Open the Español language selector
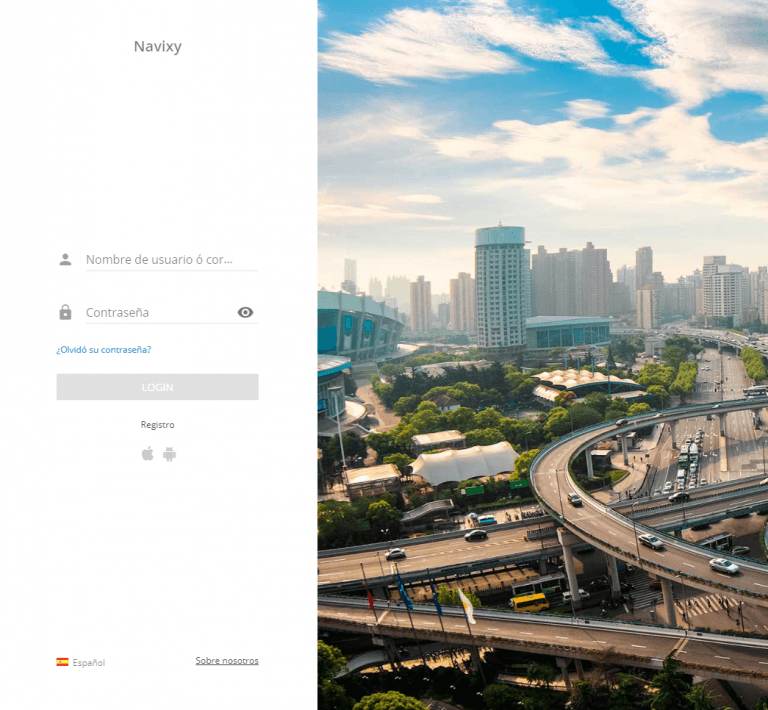Viewport: 768px width, 710px height. [x=81, y=662]
